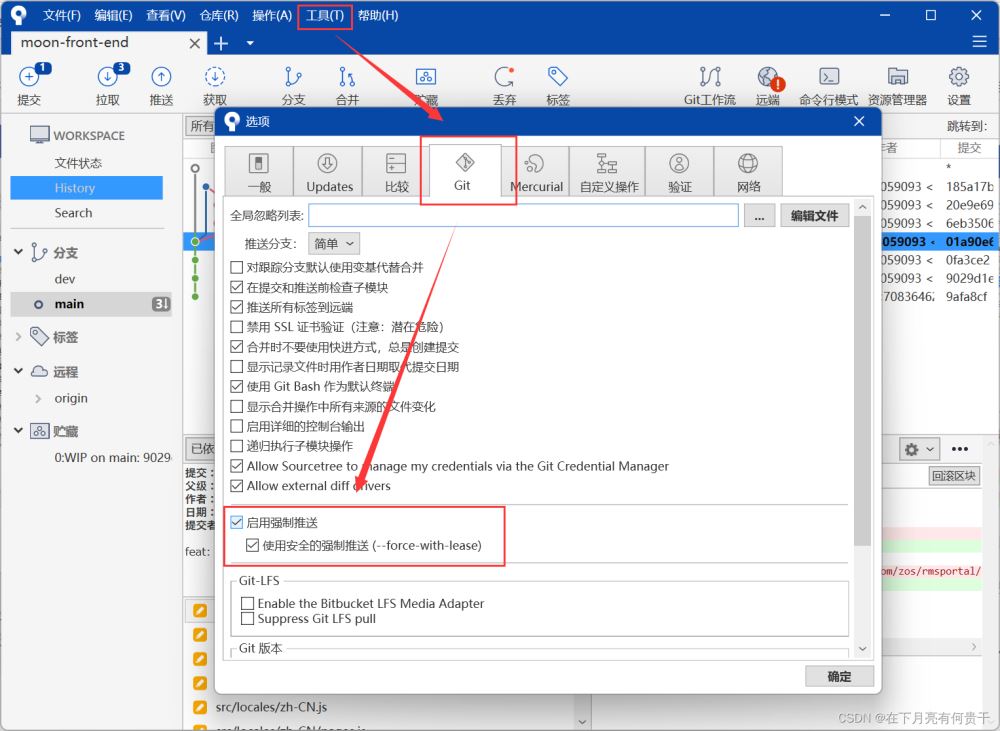Switch to the 一般 (General) options tab
Image resolution: width=1000 pixels, height=731 pixels.
pyautogui.click(x=259, y=171)
